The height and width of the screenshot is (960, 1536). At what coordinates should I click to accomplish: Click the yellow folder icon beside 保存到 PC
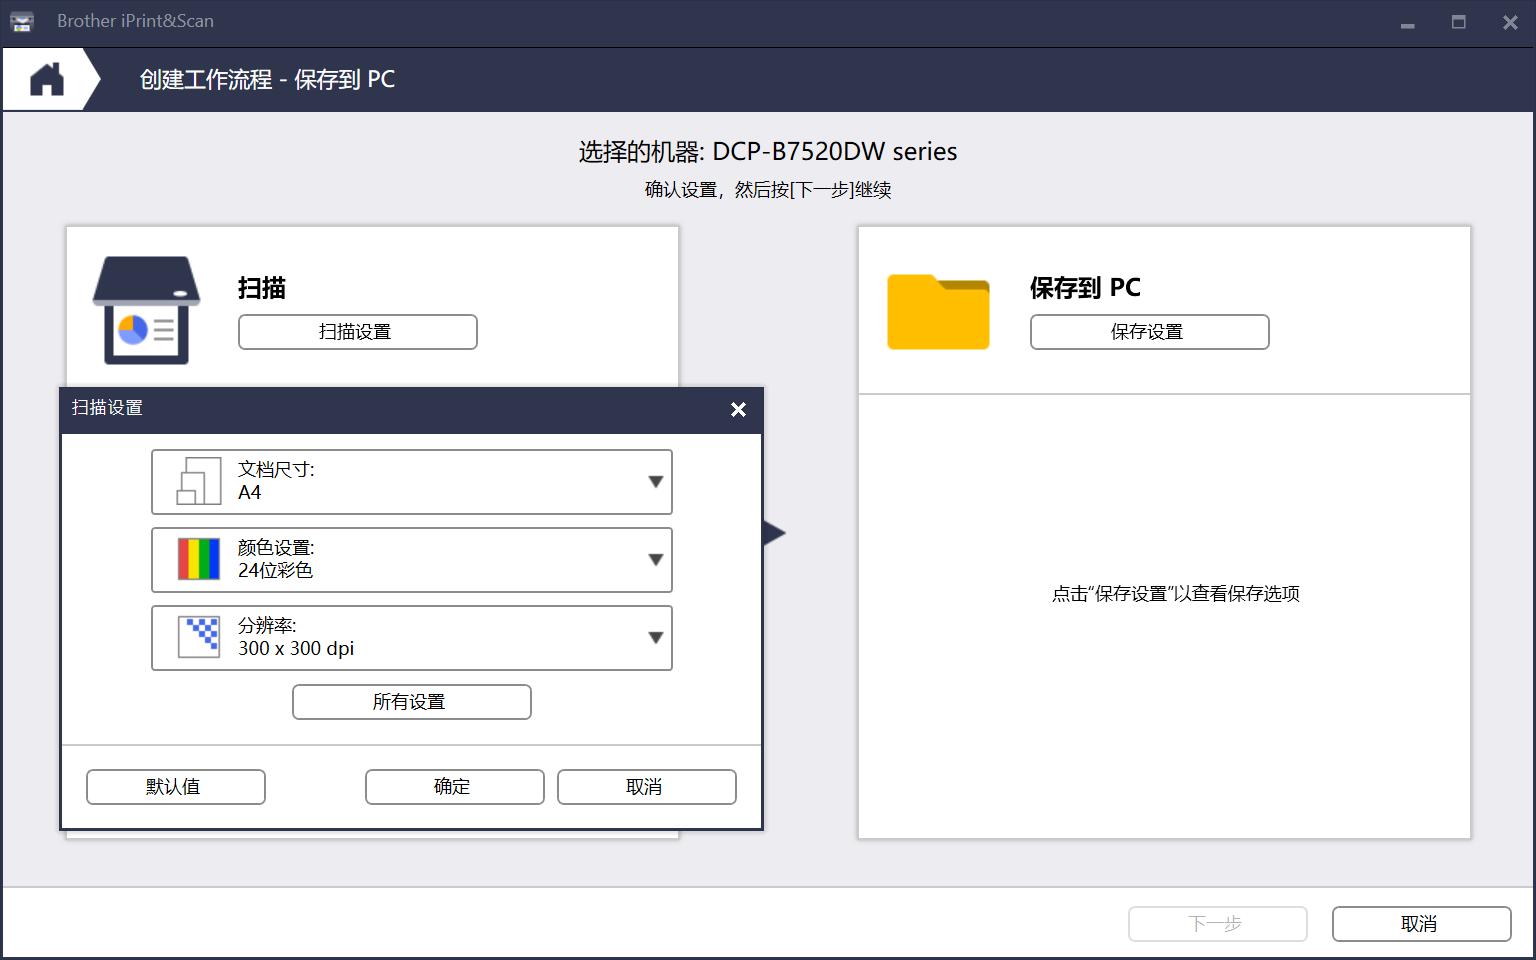tap(937, 312)
